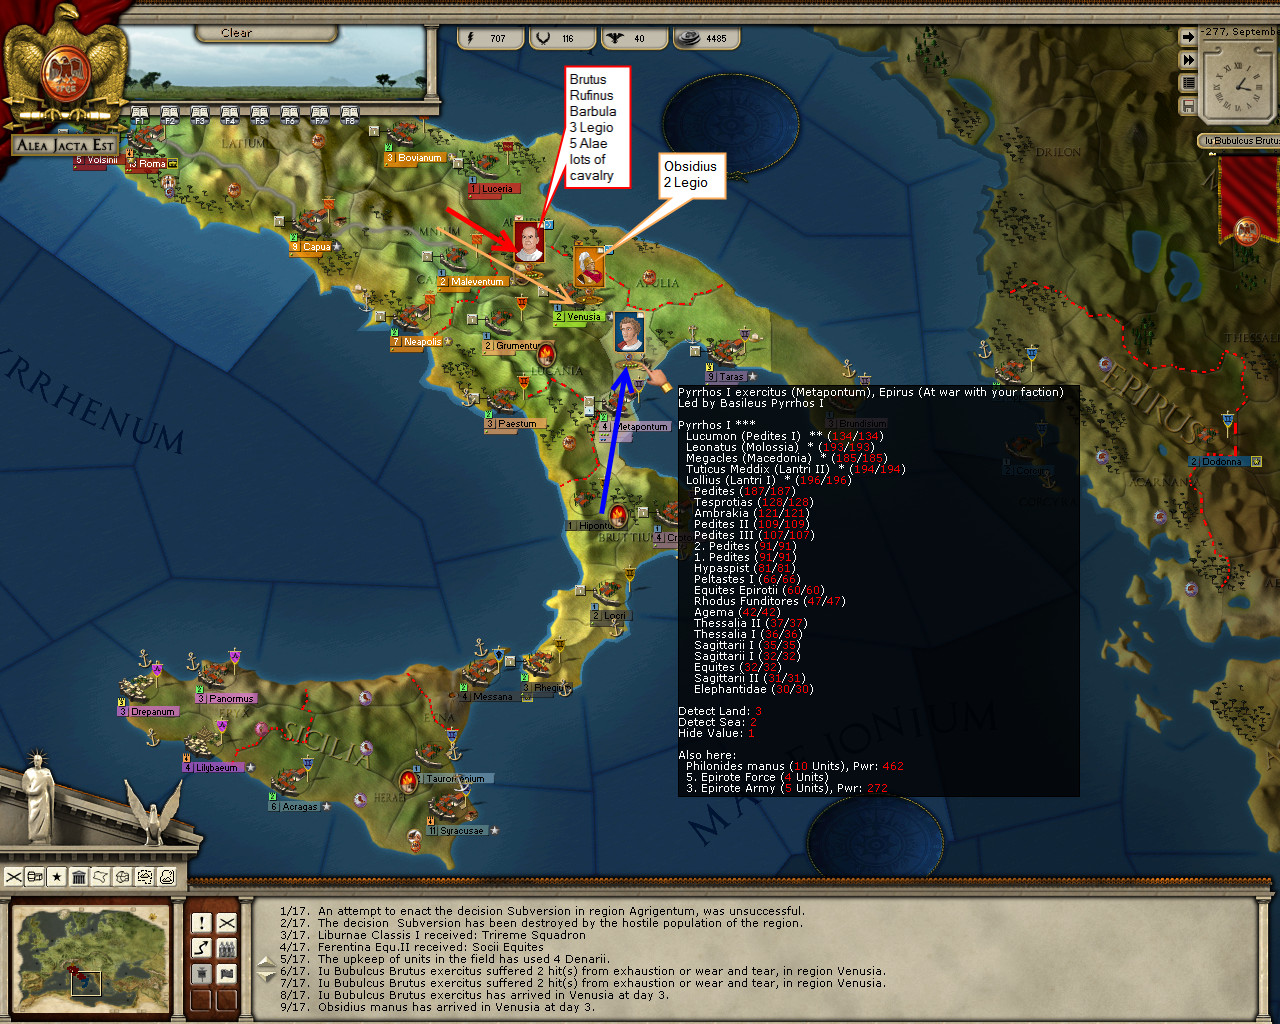Open the F1 ledger book tab
This screenshot has height=1024, width=1280.
(140, 115)
